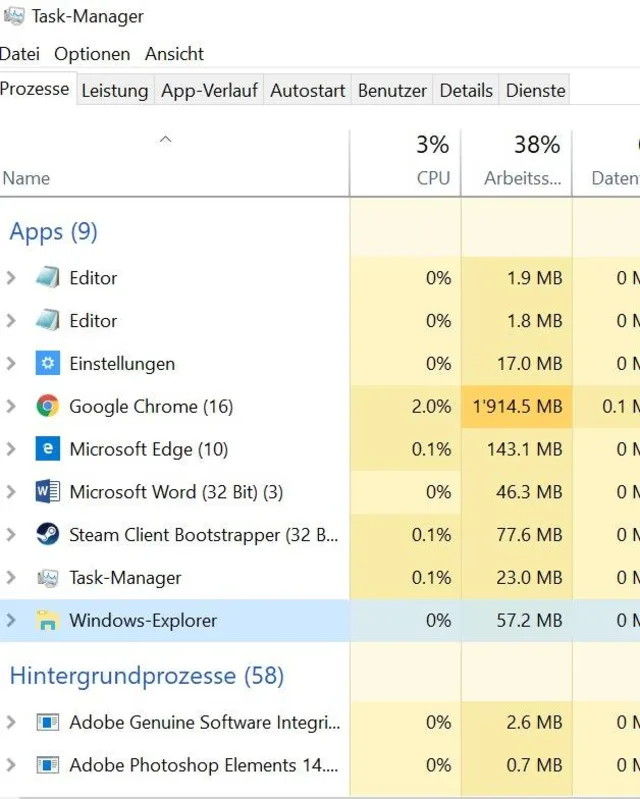This screenshot has width=640, height=799.
Task: Open the Optionen menu
Action: coord(92,54)
